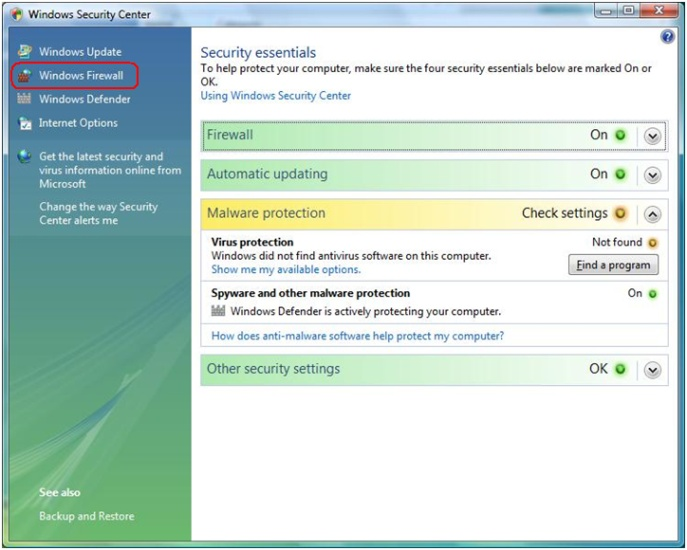Open Windows Defender from the sidebar
The width and height of the screenshot is (687, 550).
coord(85,99)
